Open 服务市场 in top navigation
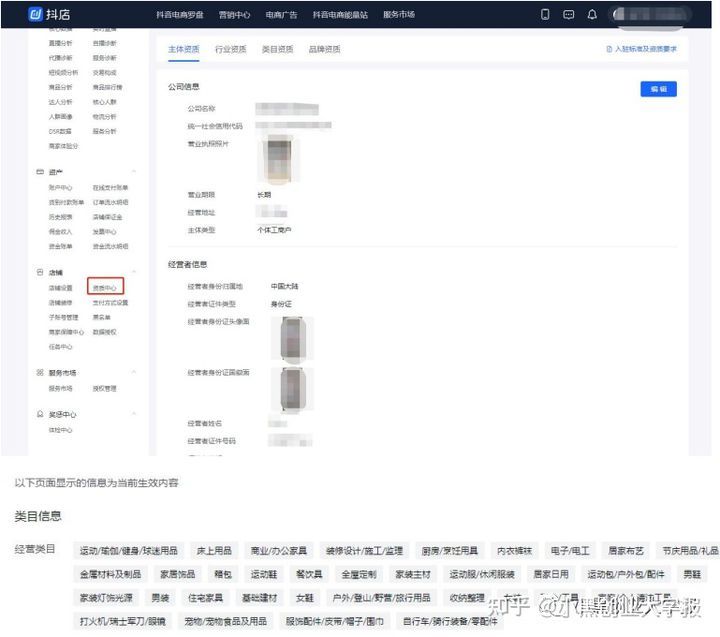Viewport: 720px width, 637px height. [x=399, y=15]
